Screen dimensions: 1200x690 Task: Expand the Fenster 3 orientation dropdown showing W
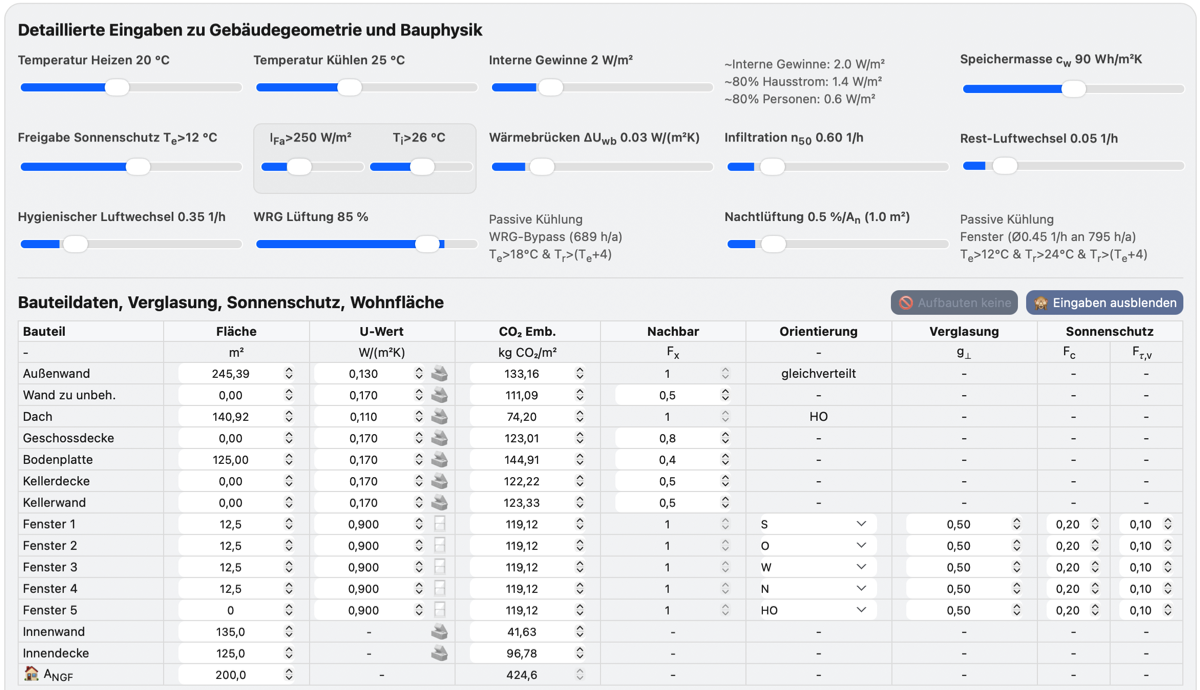coord(818,567)
